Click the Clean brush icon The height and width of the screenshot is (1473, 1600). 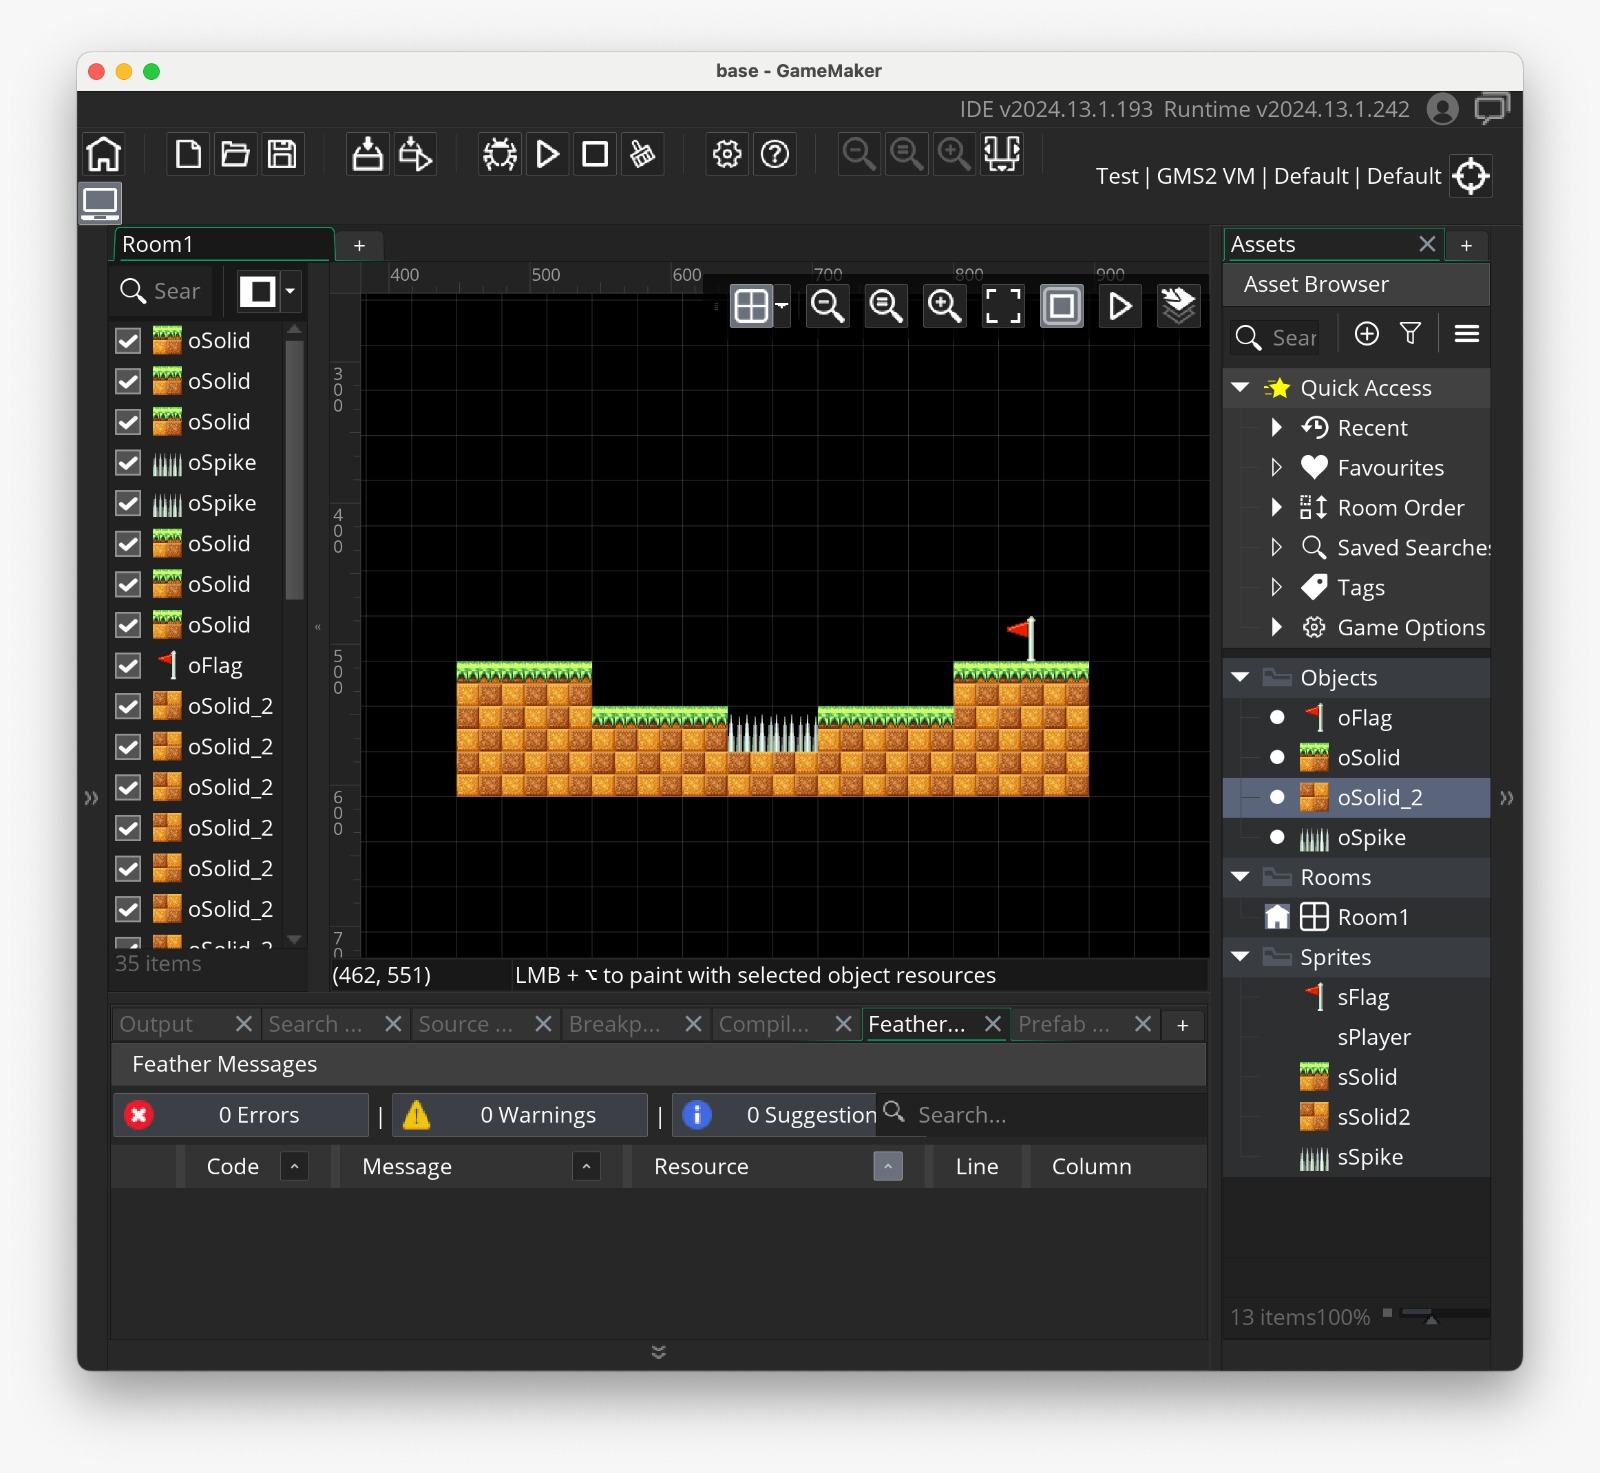pyautogui.click(x=642, y=154)
